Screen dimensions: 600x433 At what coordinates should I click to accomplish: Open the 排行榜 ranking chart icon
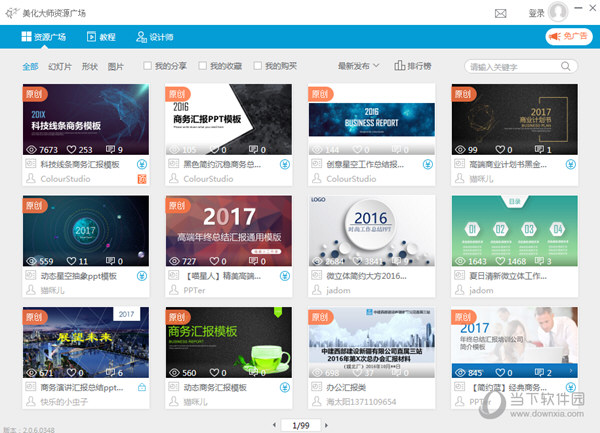coord(399,65)
